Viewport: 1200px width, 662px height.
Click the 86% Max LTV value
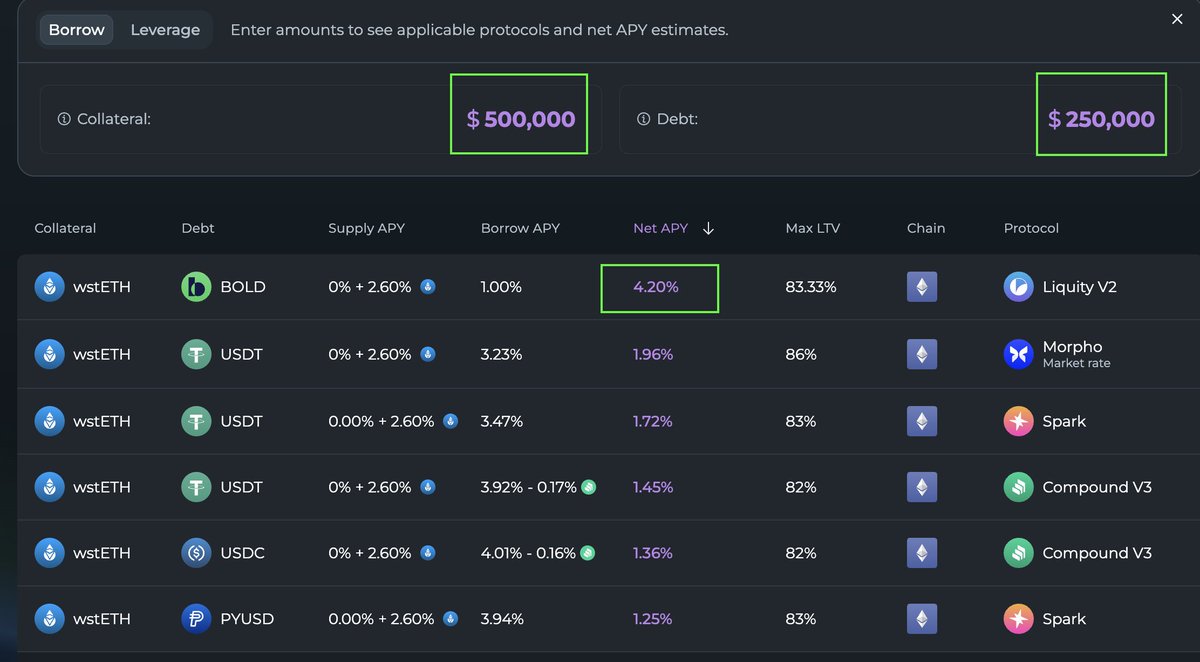point(801,354)
